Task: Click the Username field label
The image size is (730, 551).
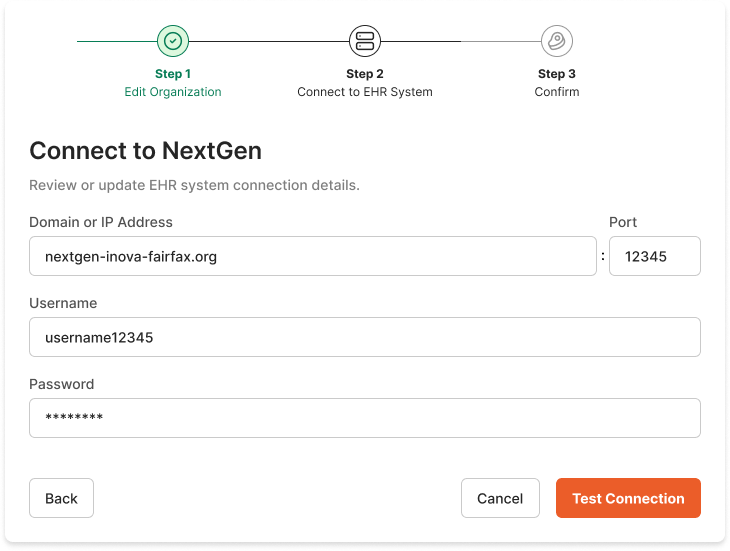Action: tap(63, 303)
